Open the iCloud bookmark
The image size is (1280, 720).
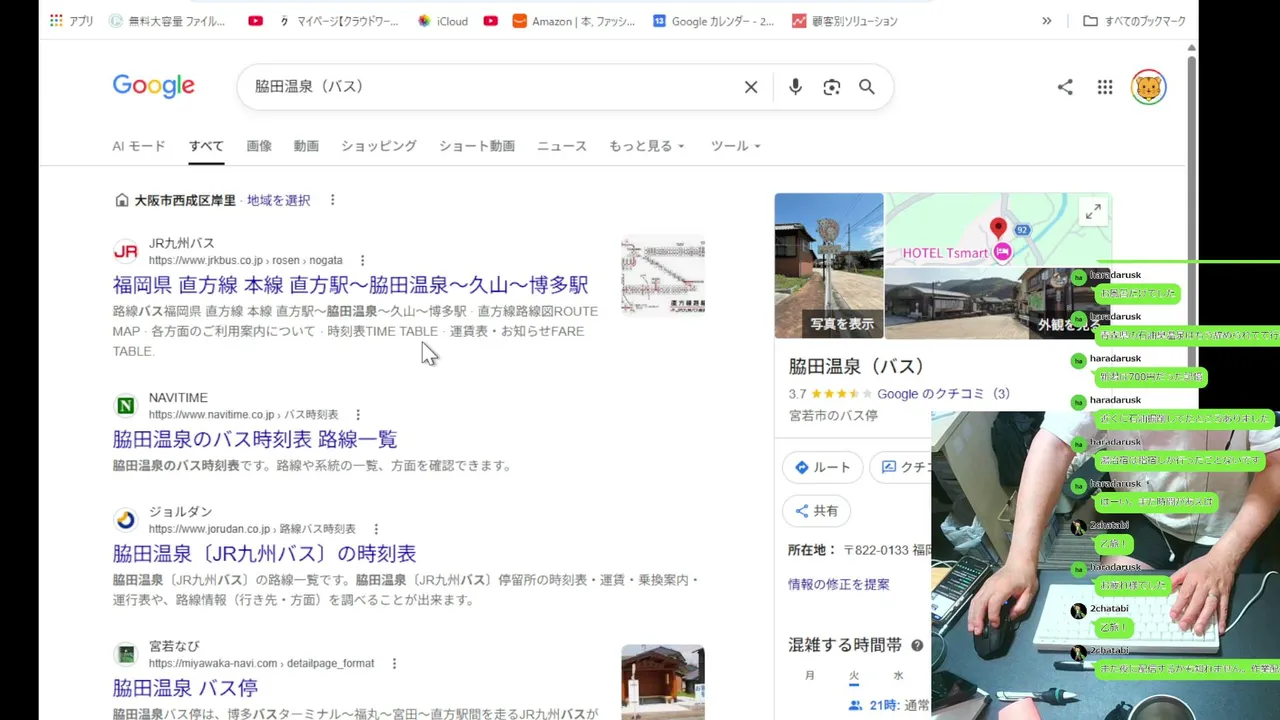pos(443,21)
